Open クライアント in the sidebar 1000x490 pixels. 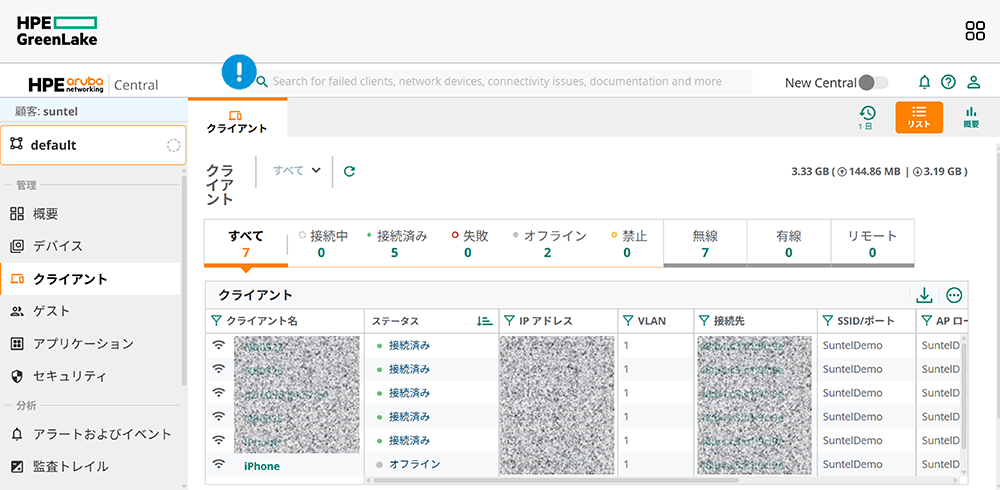coord(91,279)
